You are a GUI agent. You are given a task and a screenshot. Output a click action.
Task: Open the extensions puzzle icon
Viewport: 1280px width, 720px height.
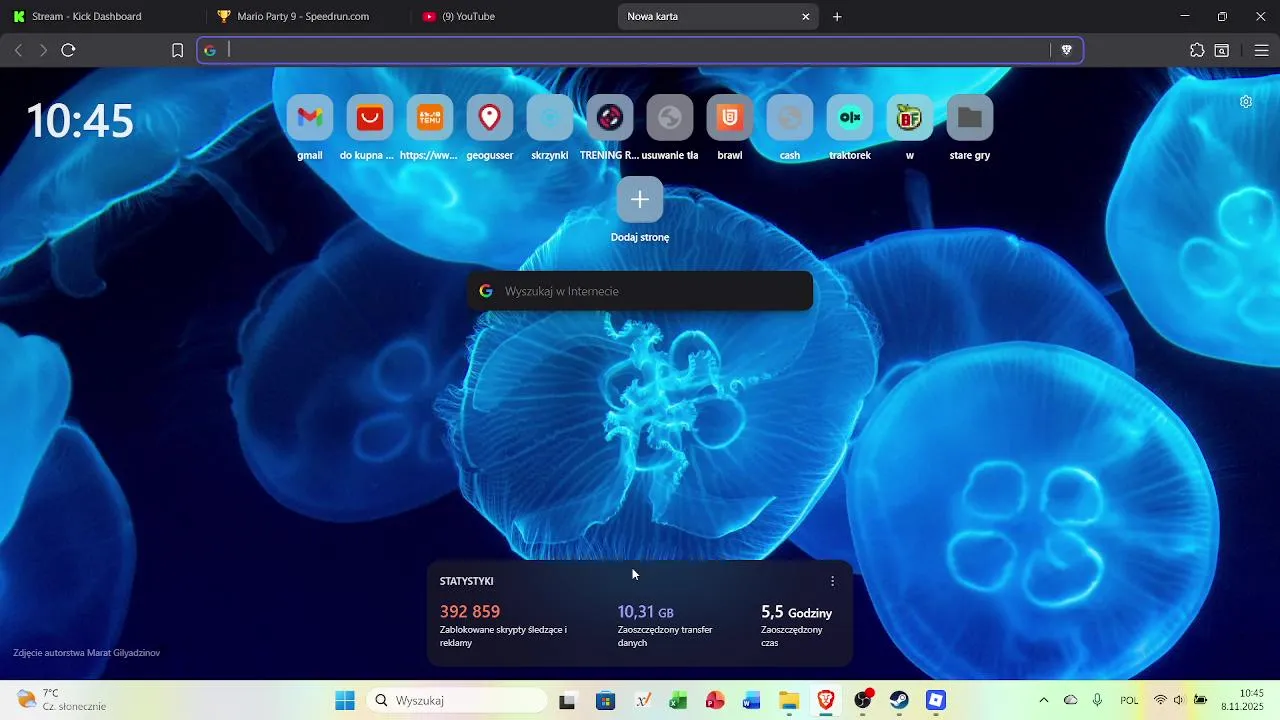coord(1197,50)
